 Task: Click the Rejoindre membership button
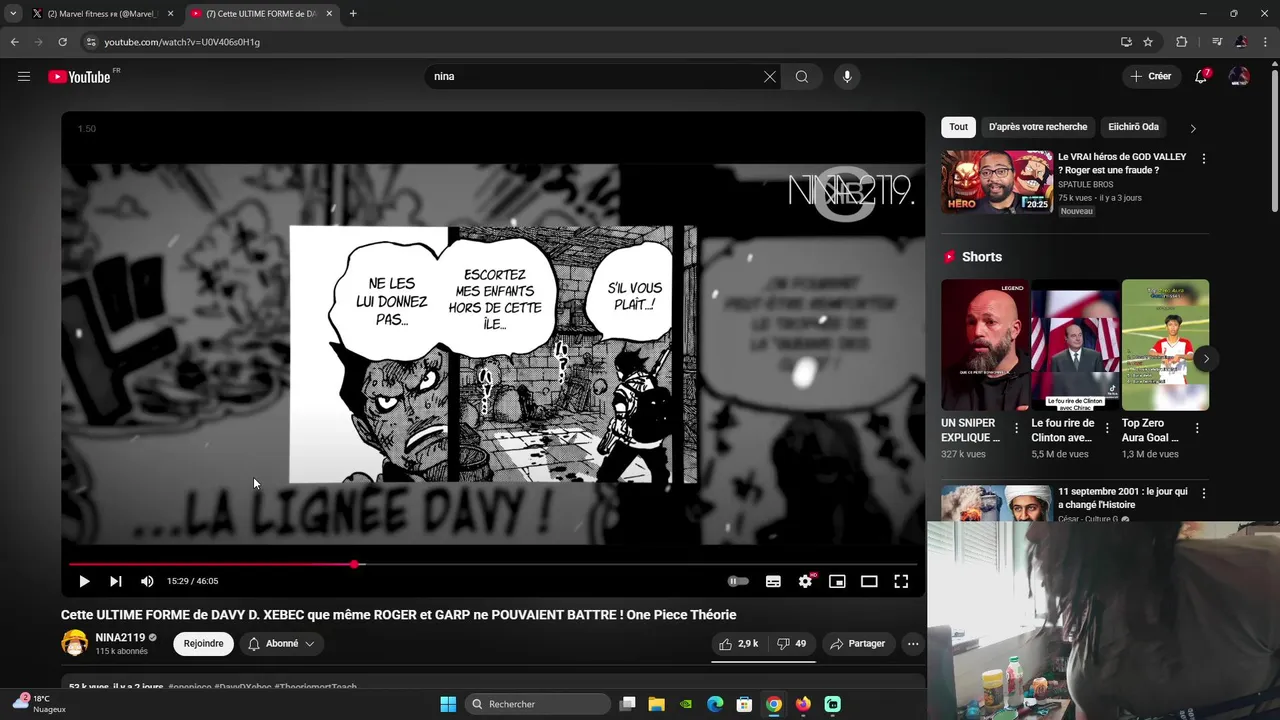[x=203, y=644]
